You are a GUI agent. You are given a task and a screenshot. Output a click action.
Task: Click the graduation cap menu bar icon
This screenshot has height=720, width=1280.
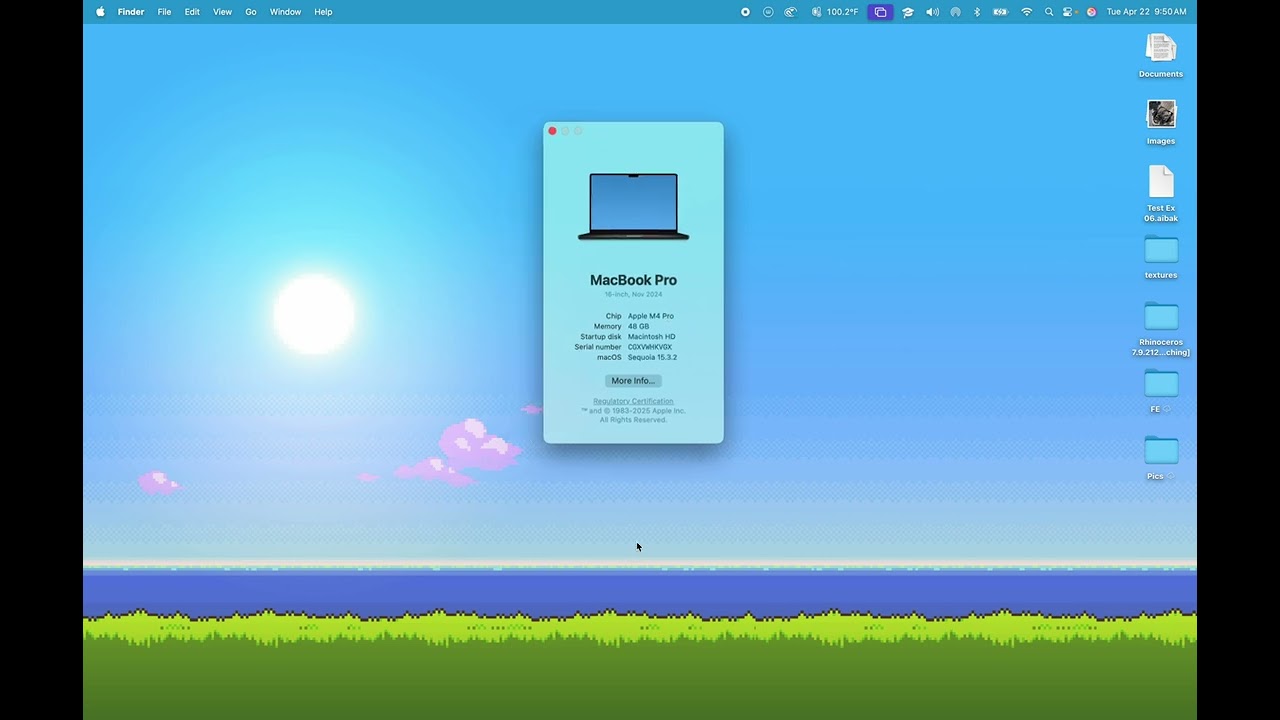[x=908, y=12]
